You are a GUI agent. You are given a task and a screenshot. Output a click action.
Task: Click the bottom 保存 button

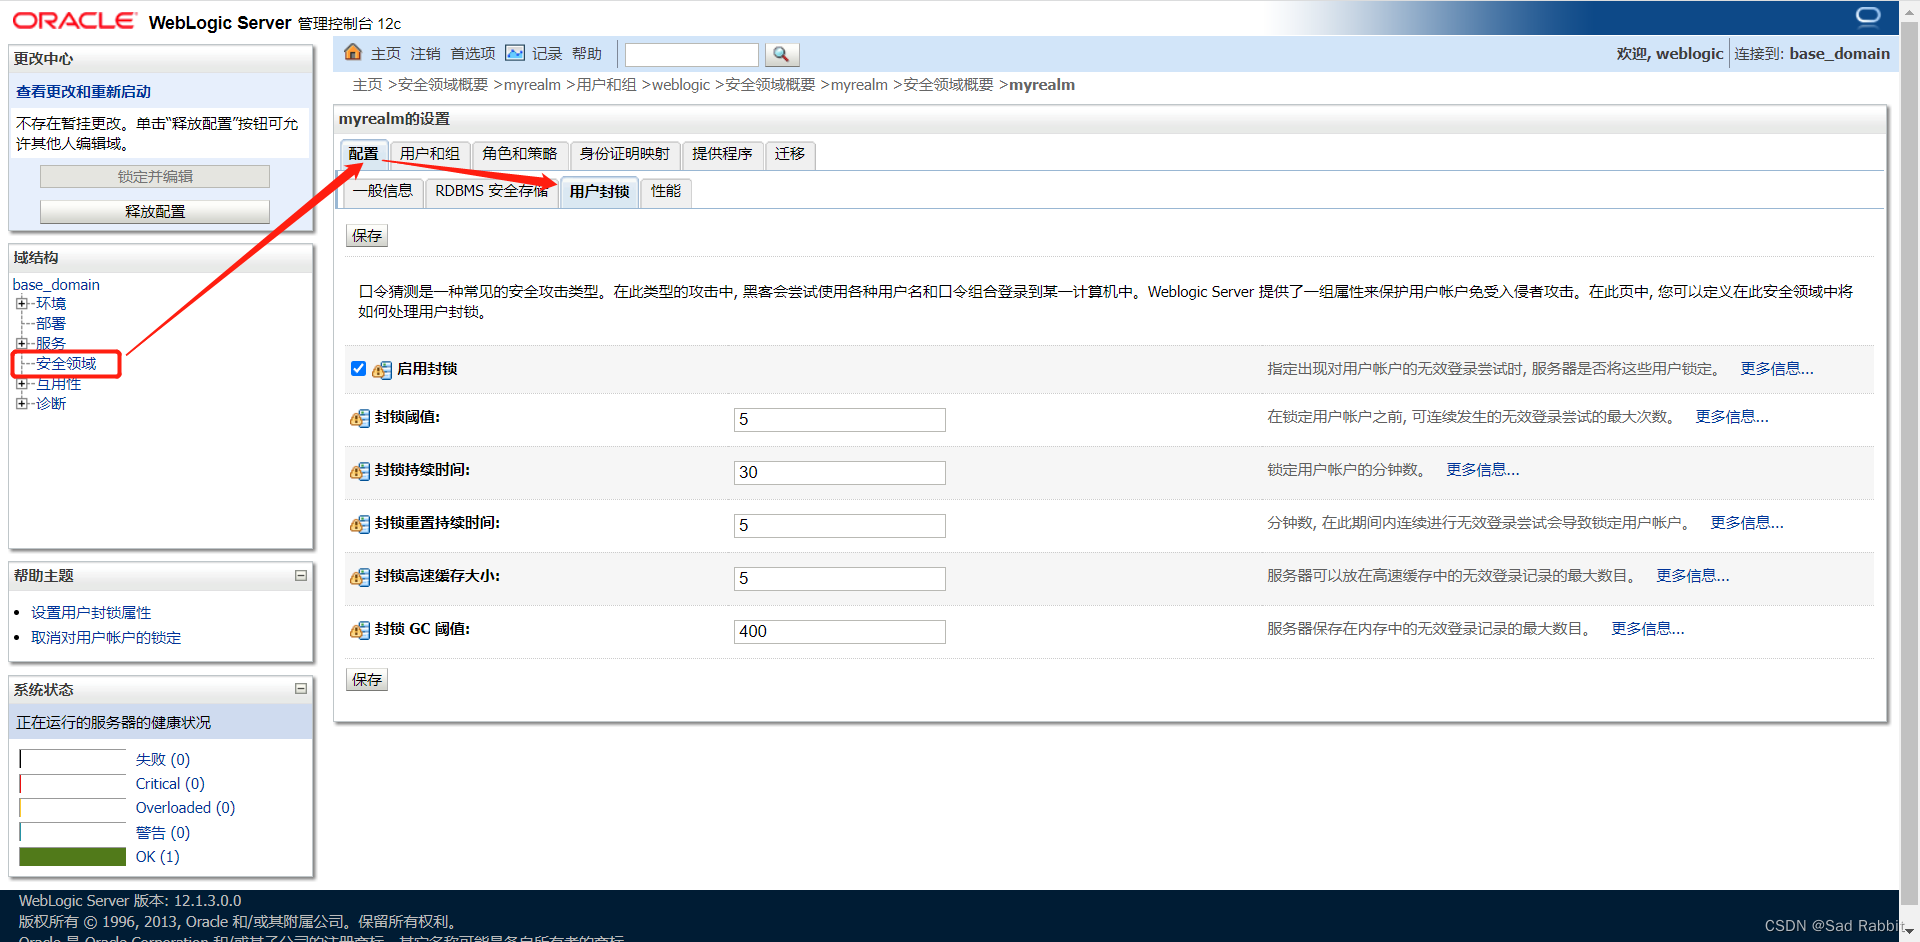click(367, 680)
